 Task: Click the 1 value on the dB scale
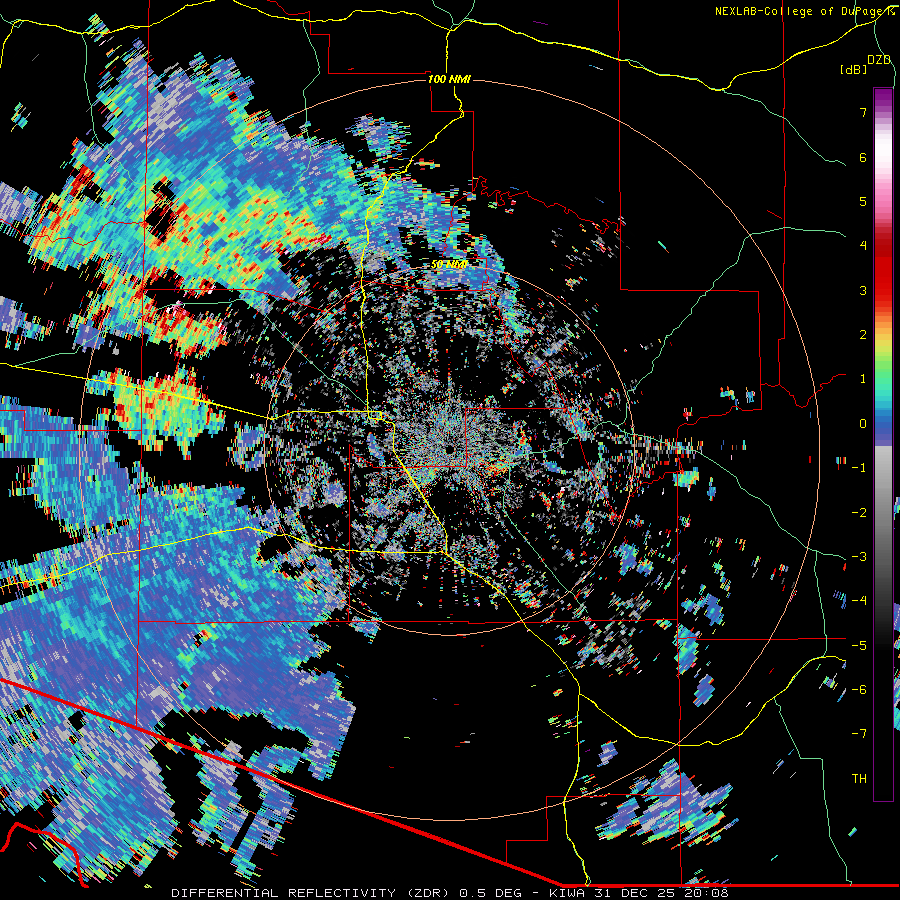coord(863,379)
